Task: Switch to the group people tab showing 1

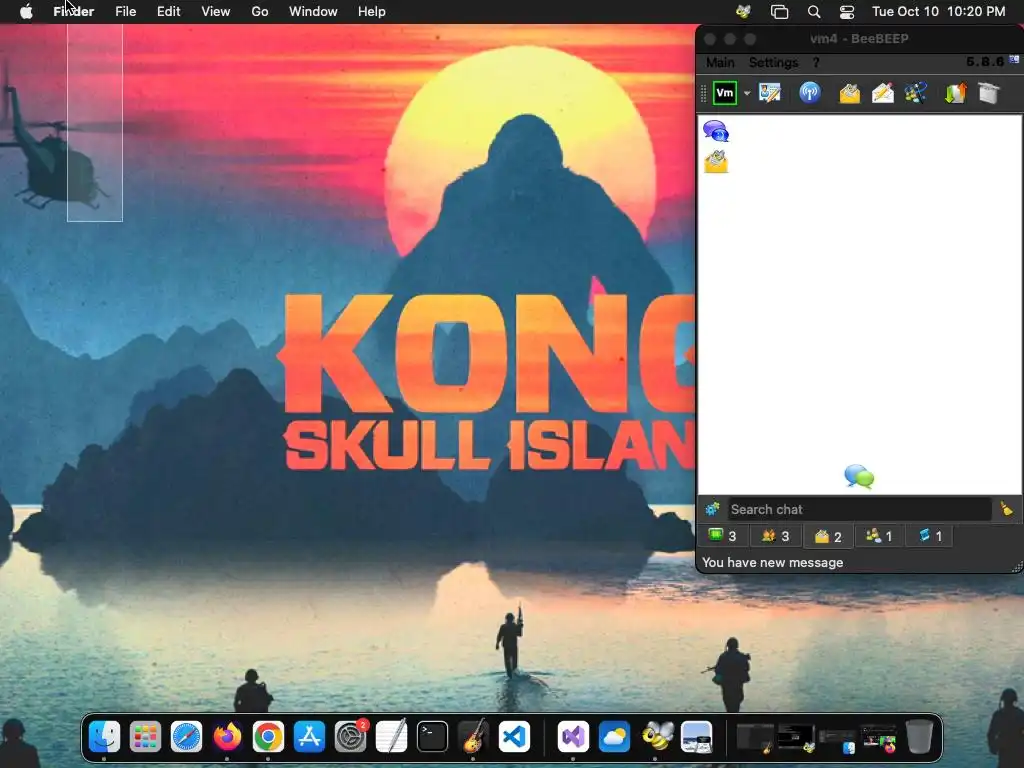Action: (879, 536)
